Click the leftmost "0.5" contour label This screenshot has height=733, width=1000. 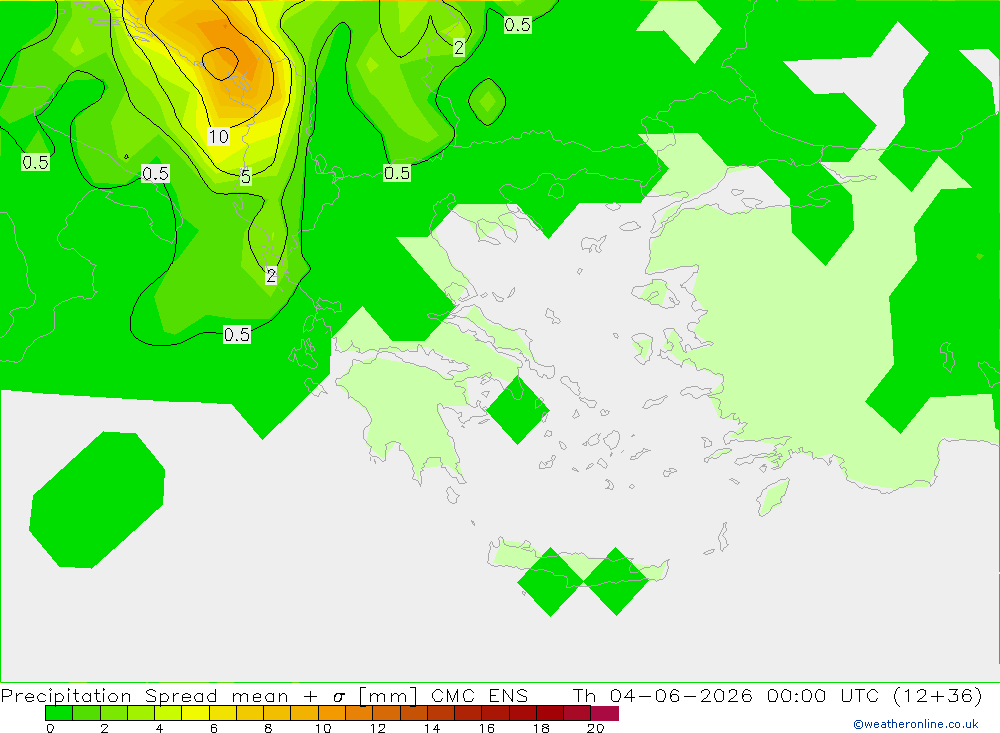click(x=35, y=163)
